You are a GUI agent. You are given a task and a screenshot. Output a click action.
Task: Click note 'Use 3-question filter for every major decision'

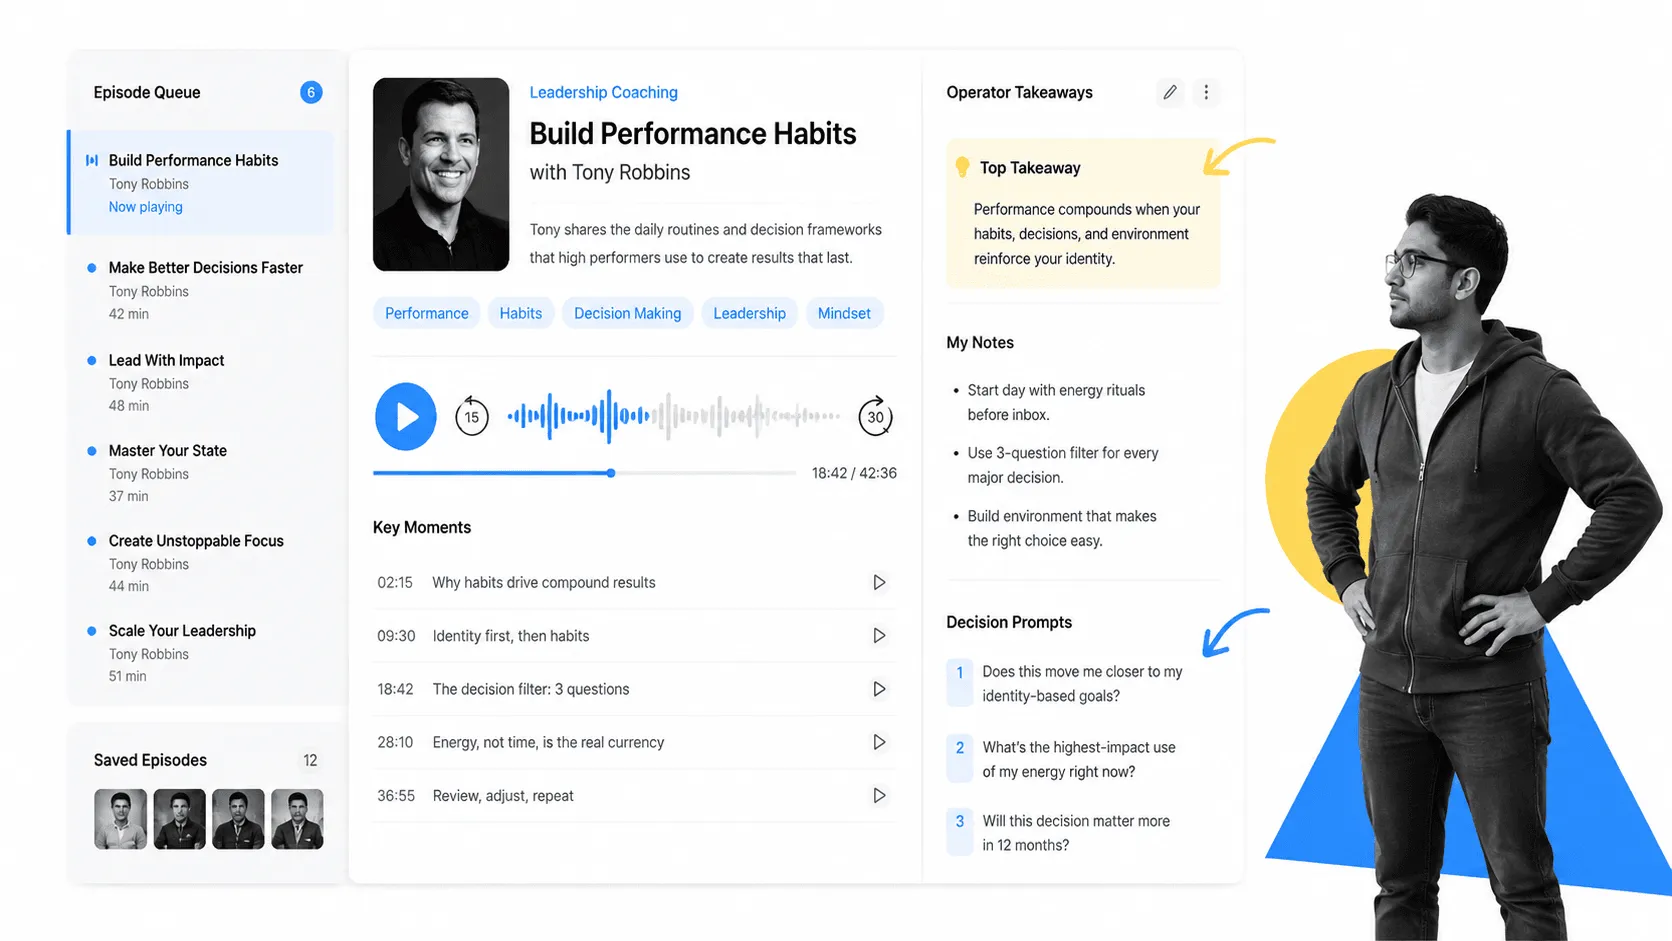tap(1062, 465)
